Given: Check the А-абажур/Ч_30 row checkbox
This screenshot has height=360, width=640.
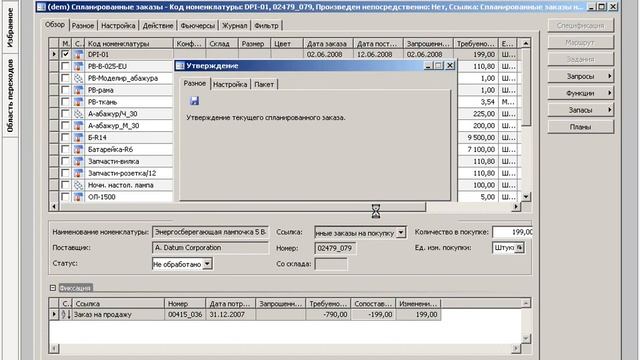Looking at the screenshot, I should pyautogui.click(x=65, y=113).
